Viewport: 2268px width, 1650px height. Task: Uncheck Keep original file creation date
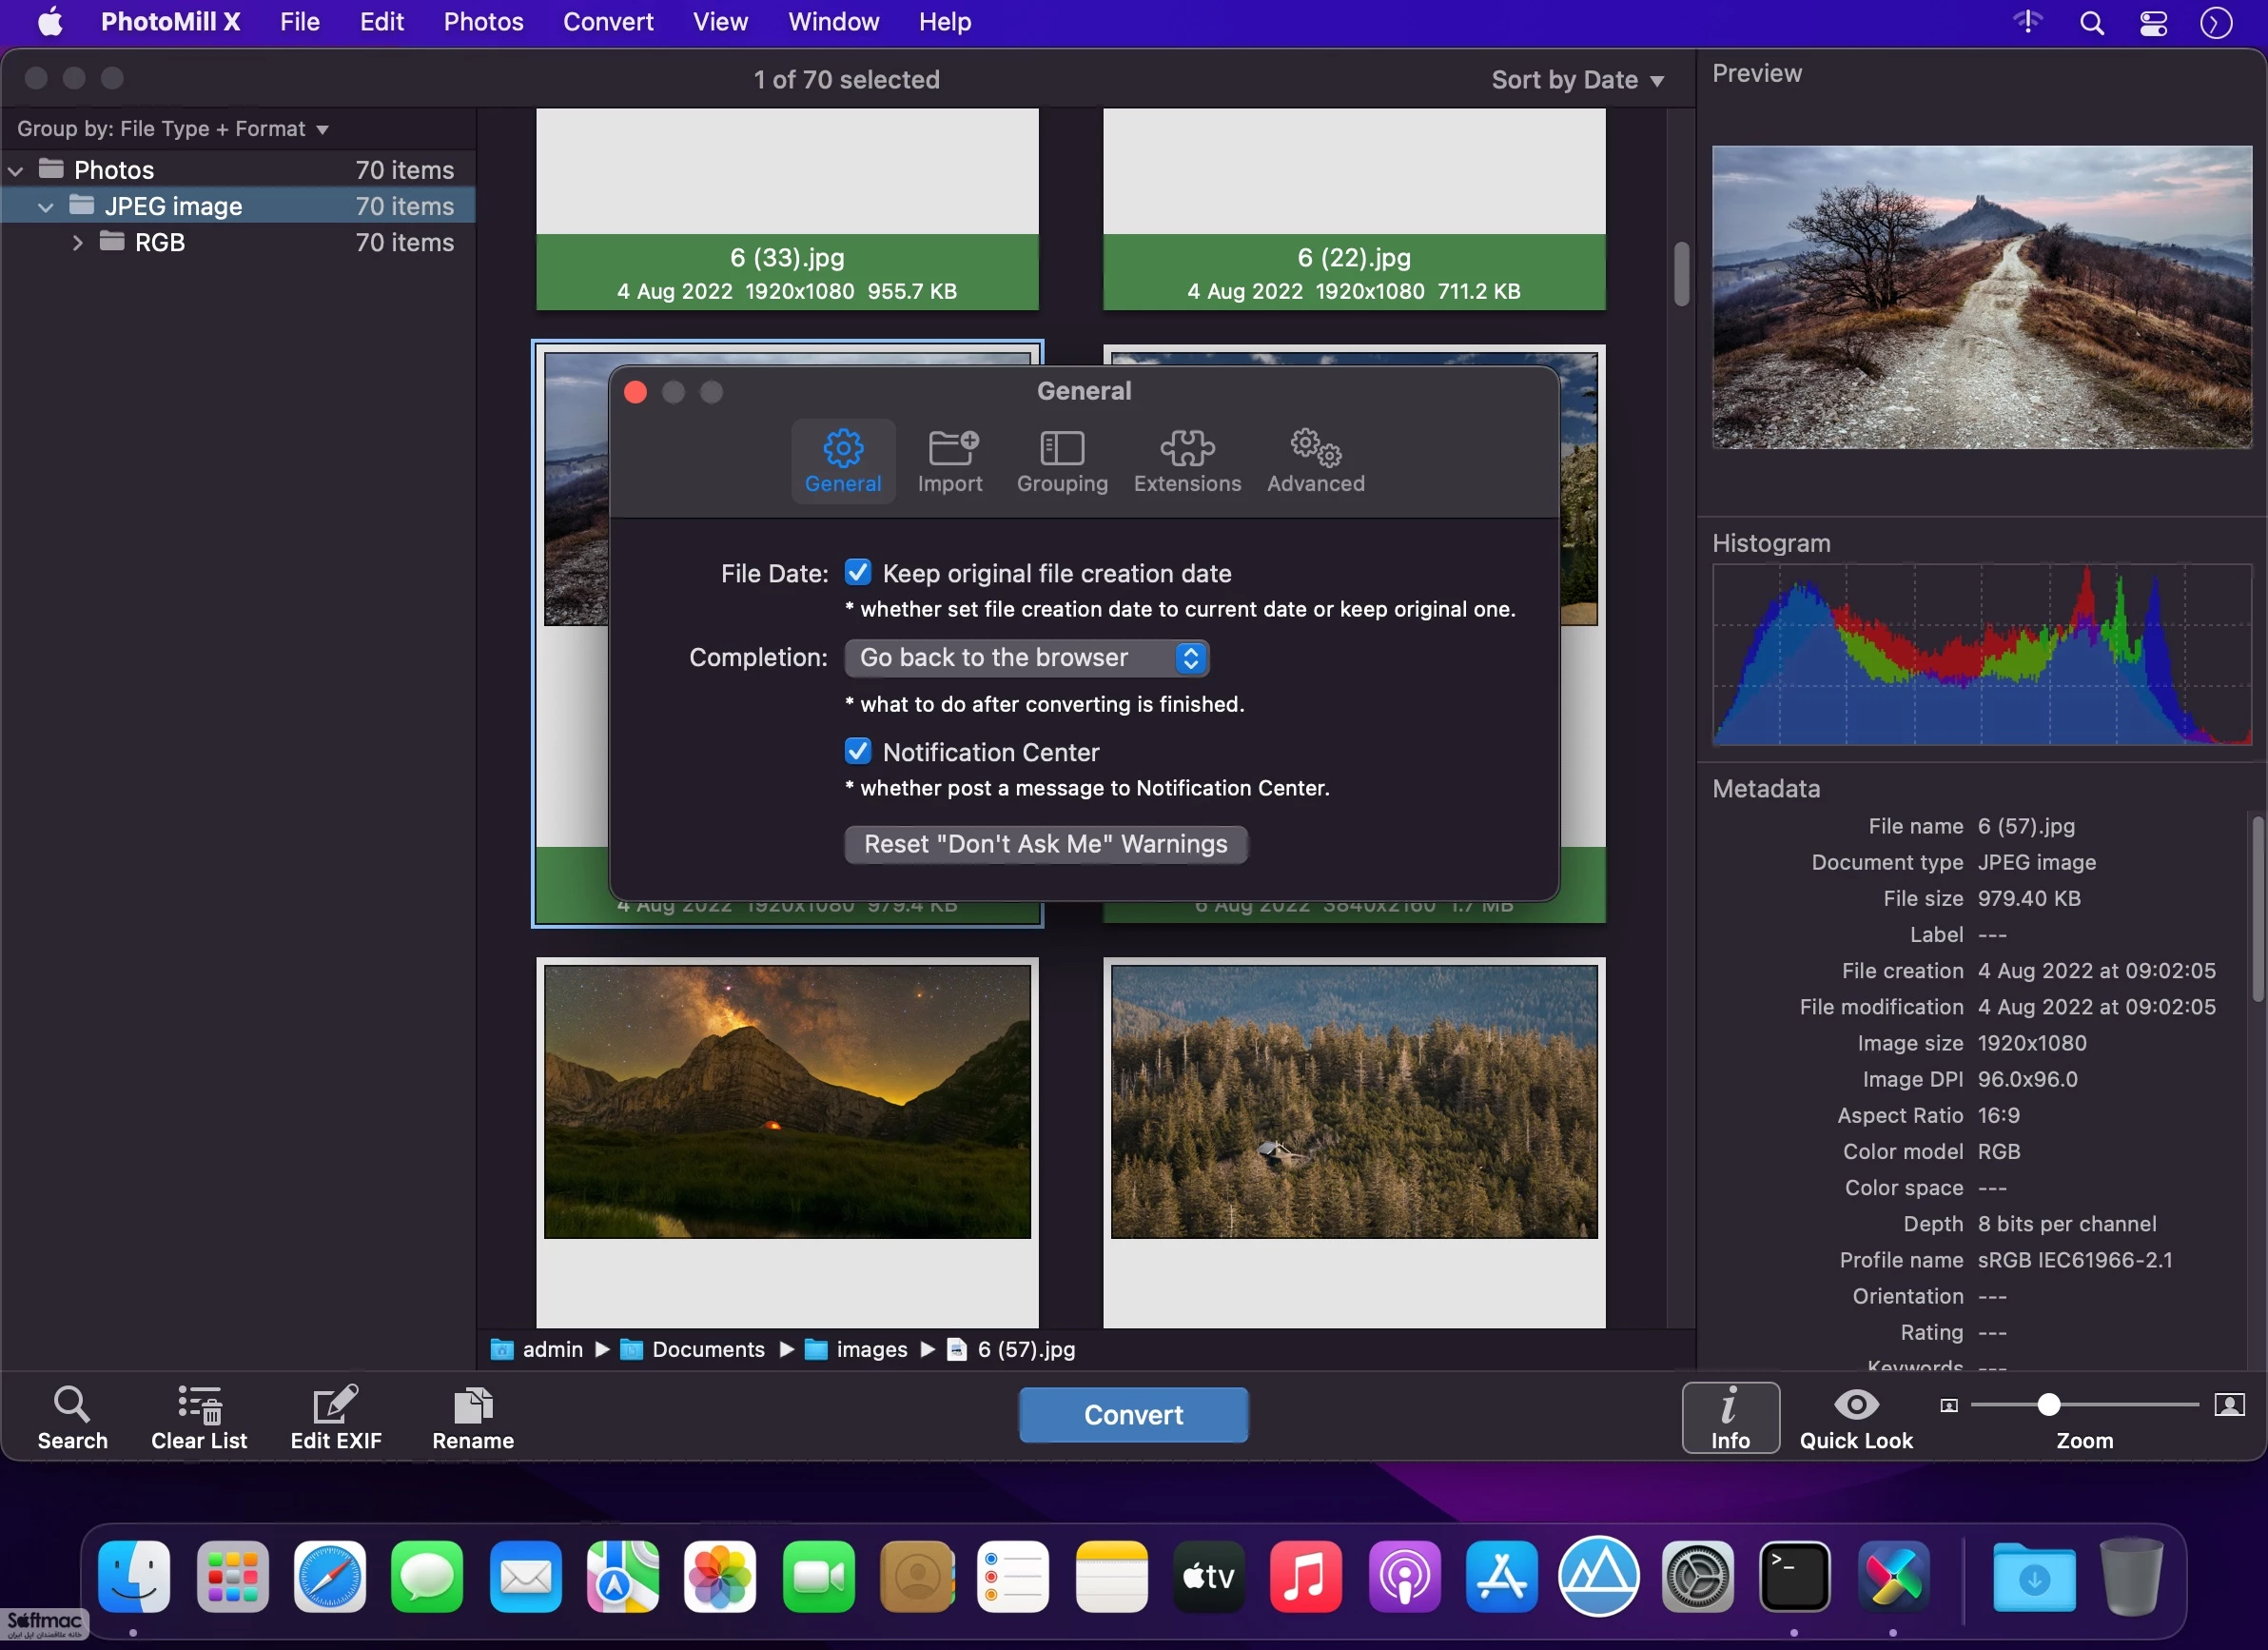858,572
